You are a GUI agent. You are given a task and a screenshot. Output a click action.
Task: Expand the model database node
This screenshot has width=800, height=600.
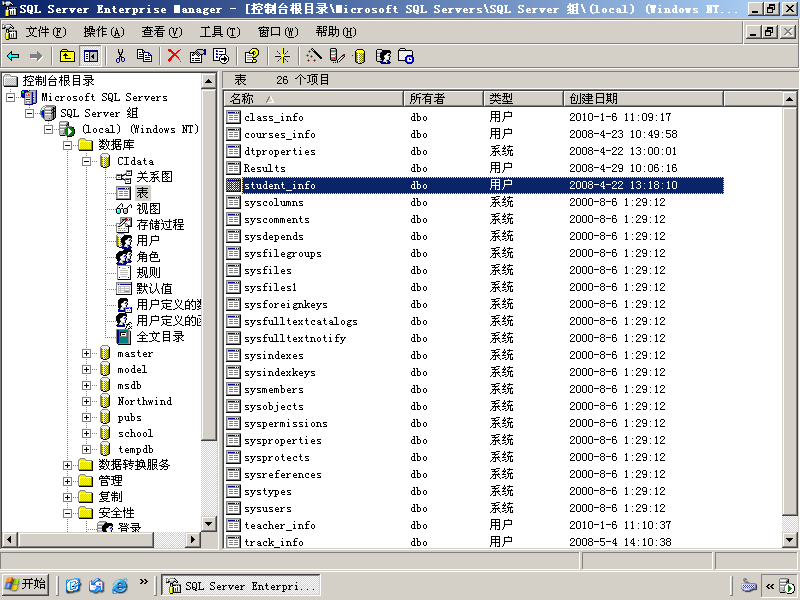coord(86,369)
